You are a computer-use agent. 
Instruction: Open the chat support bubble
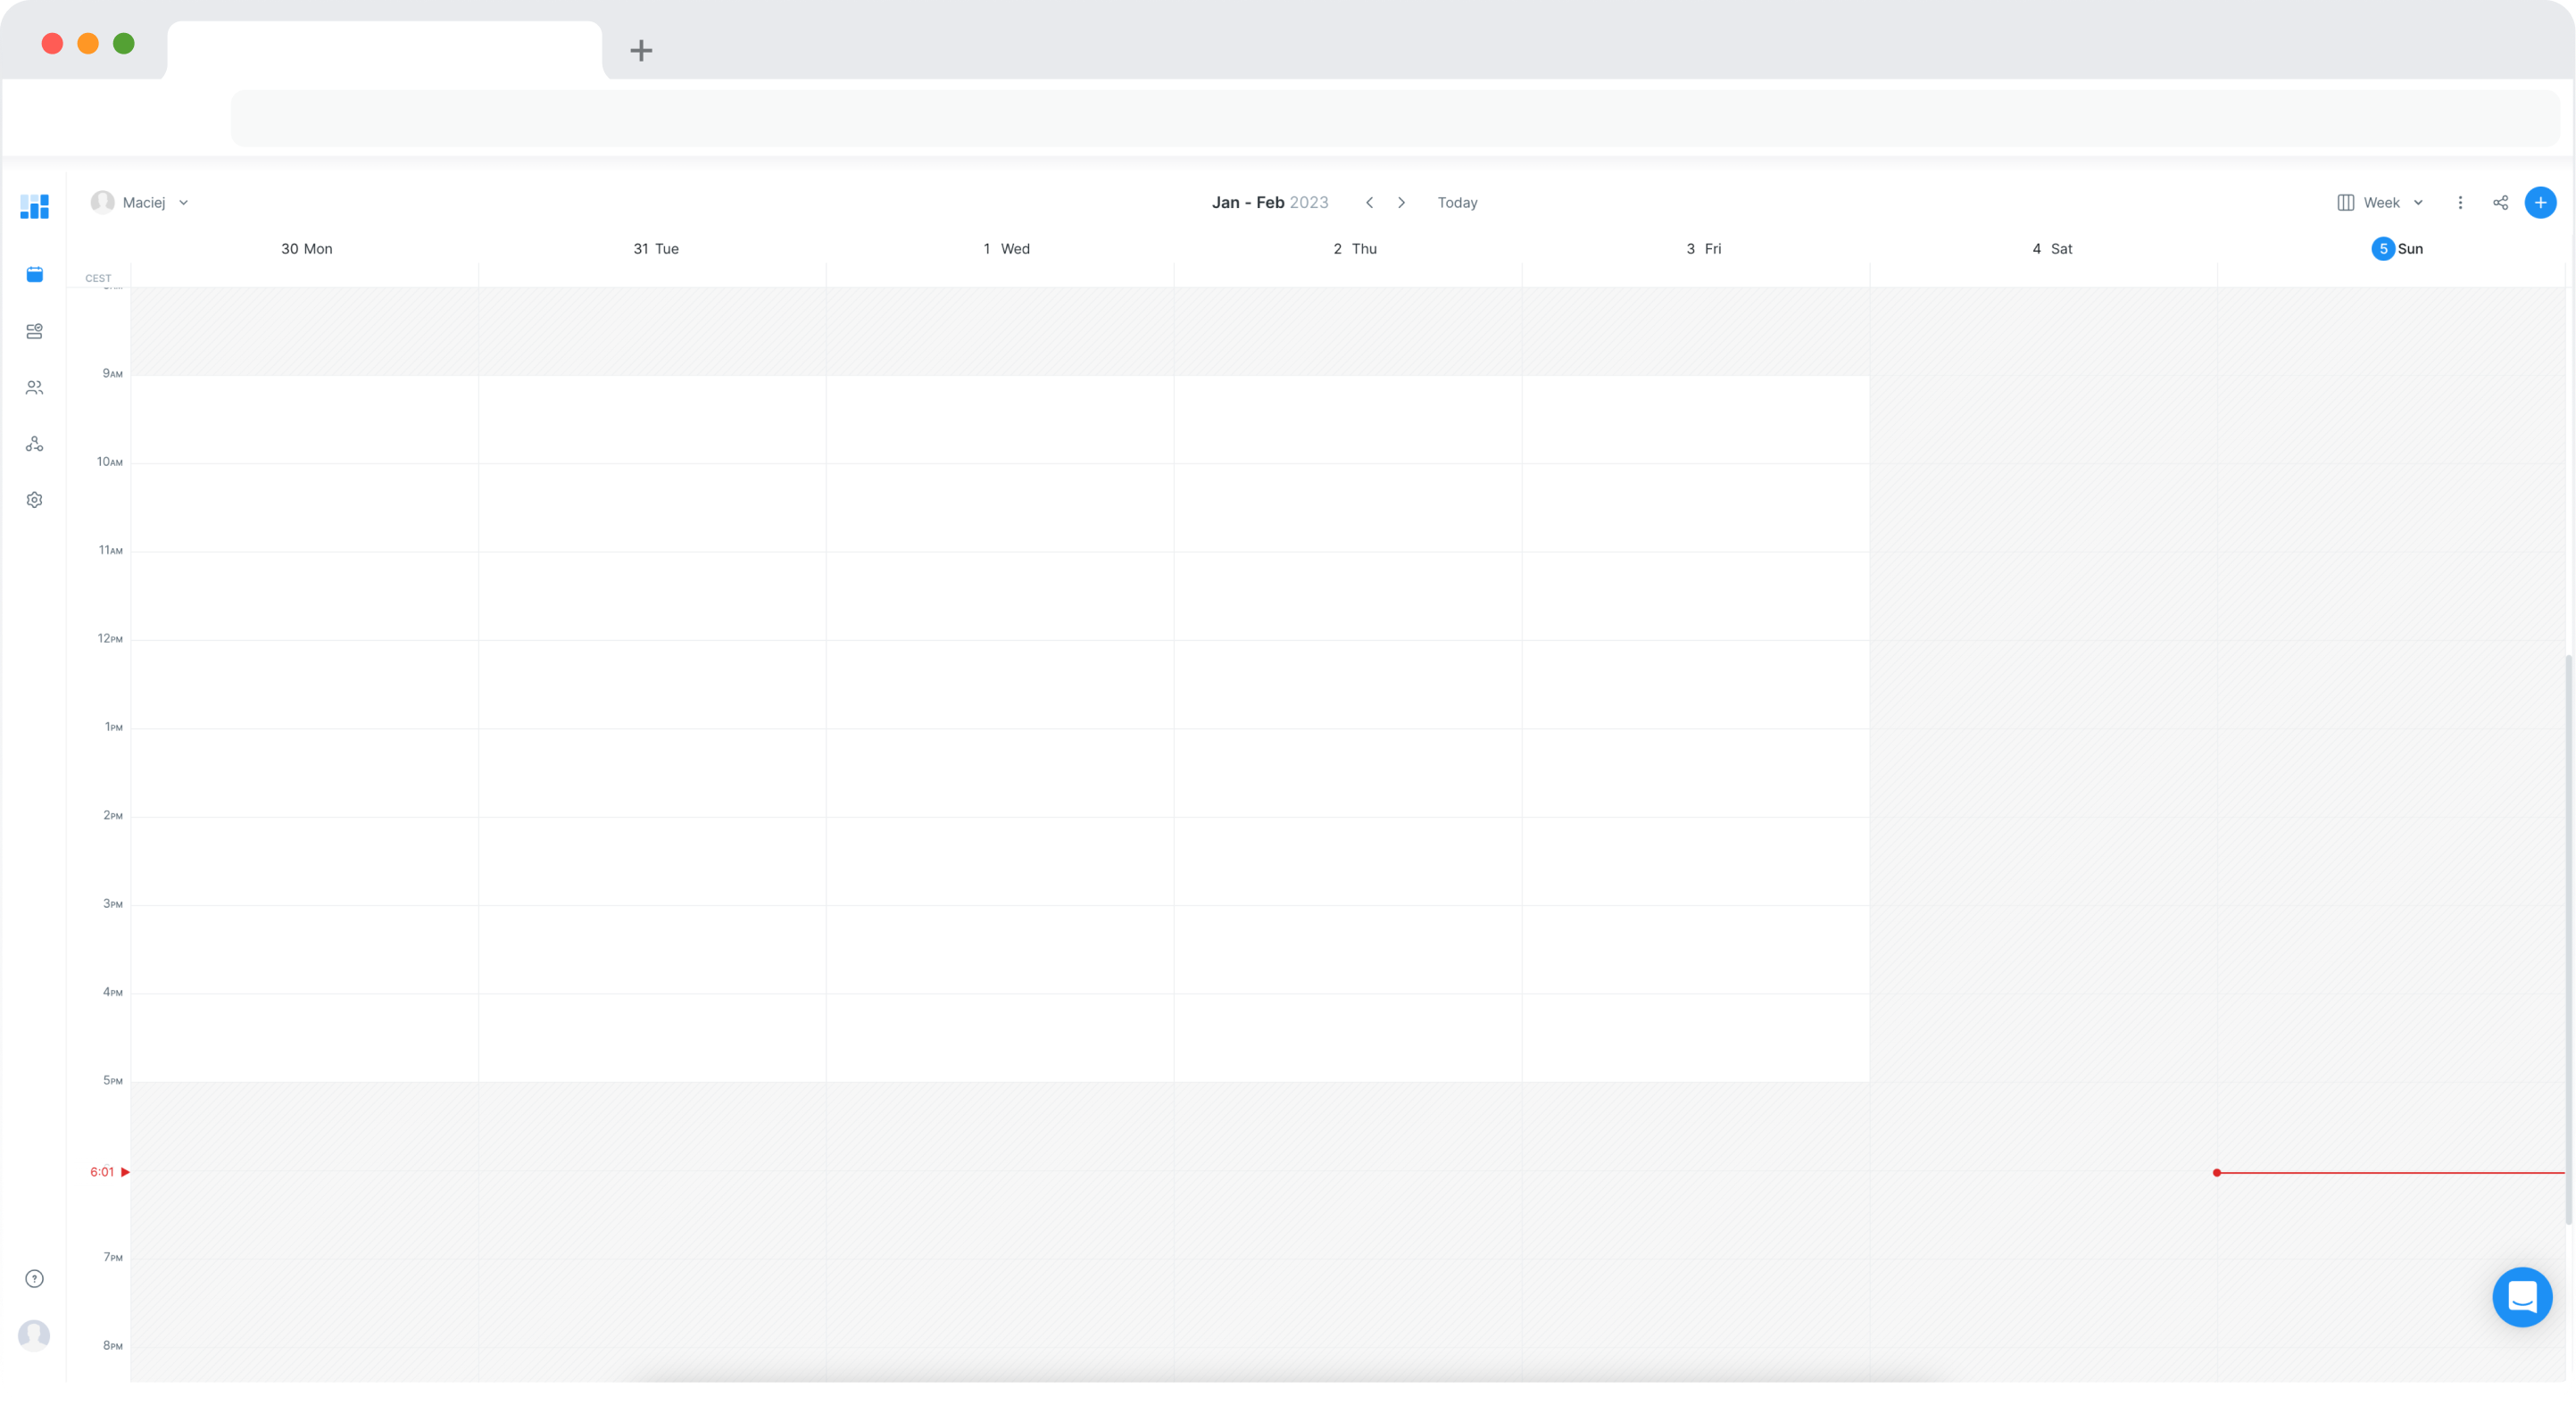(2522, 1298)
